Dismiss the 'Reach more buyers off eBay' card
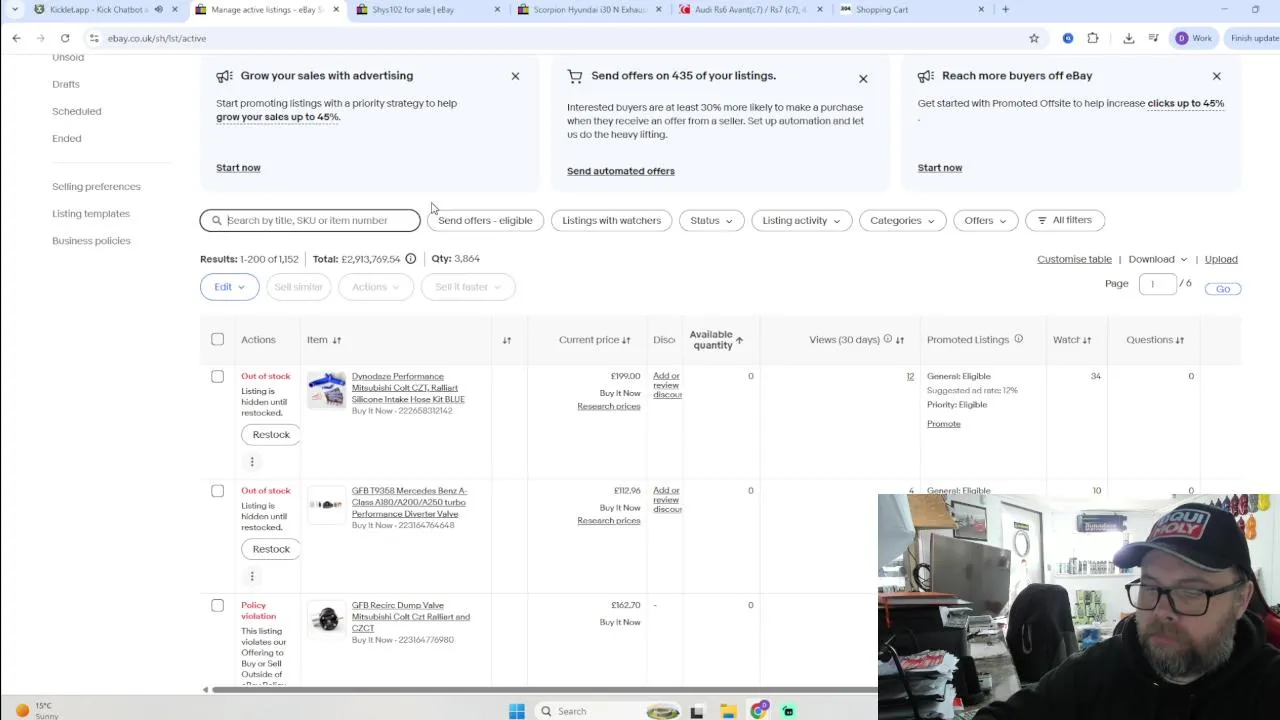Image resolution: width=1280 pixels, height=720 pixels. click(x=1216, y=76)
